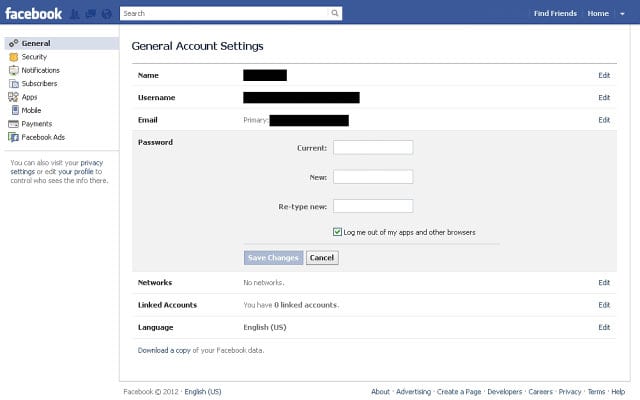
Task: Open Careers footer link
Action: (540, 391)
